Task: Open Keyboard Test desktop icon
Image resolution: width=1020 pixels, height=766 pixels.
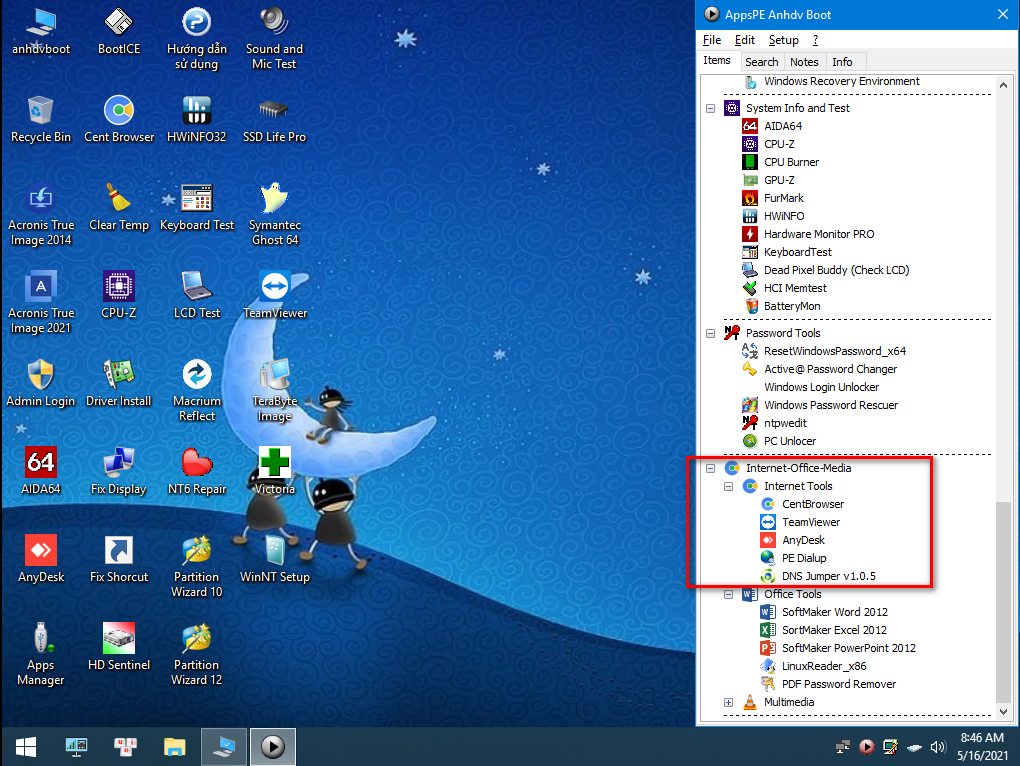Action: [x=196, y=207]
